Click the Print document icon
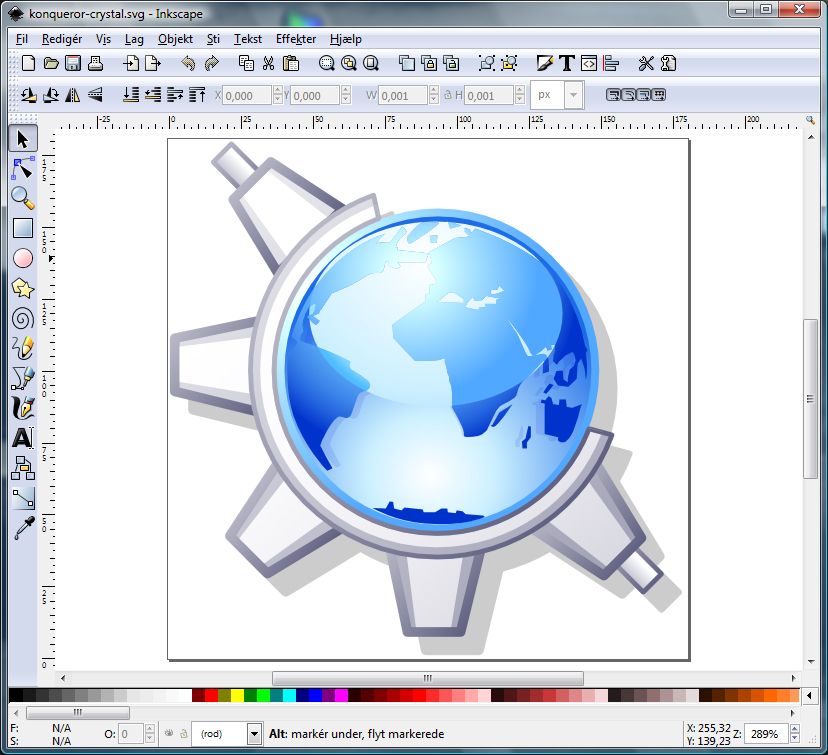The height and width of the screenshot is (755, 828). (x=95, y=64)
